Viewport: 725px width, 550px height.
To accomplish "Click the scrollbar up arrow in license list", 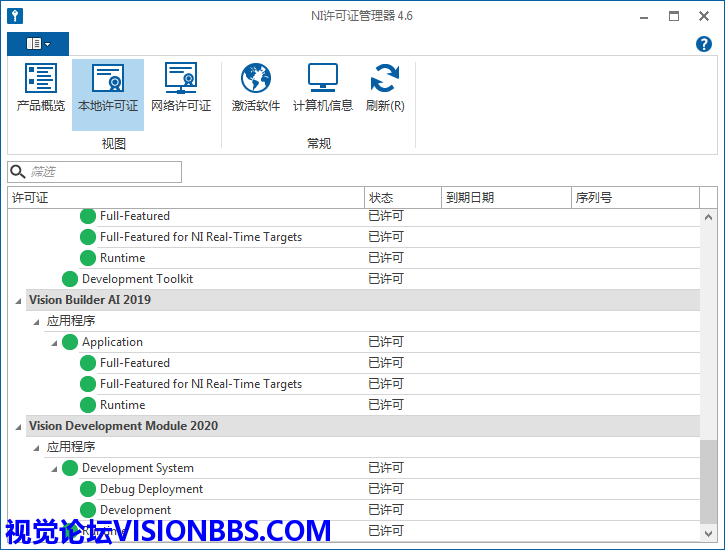I will 709,217.
